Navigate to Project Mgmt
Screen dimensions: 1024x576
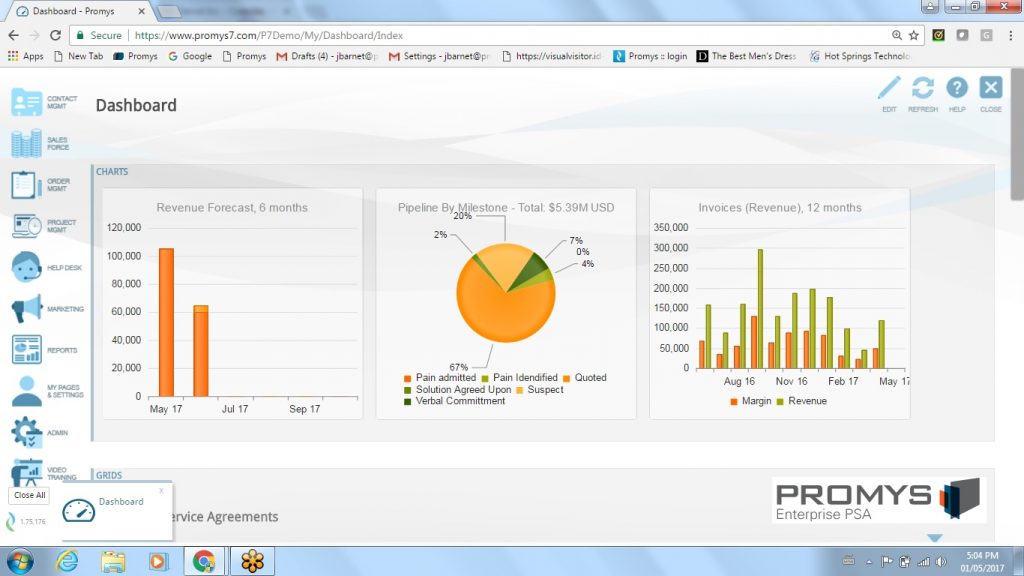coord(27,225)
